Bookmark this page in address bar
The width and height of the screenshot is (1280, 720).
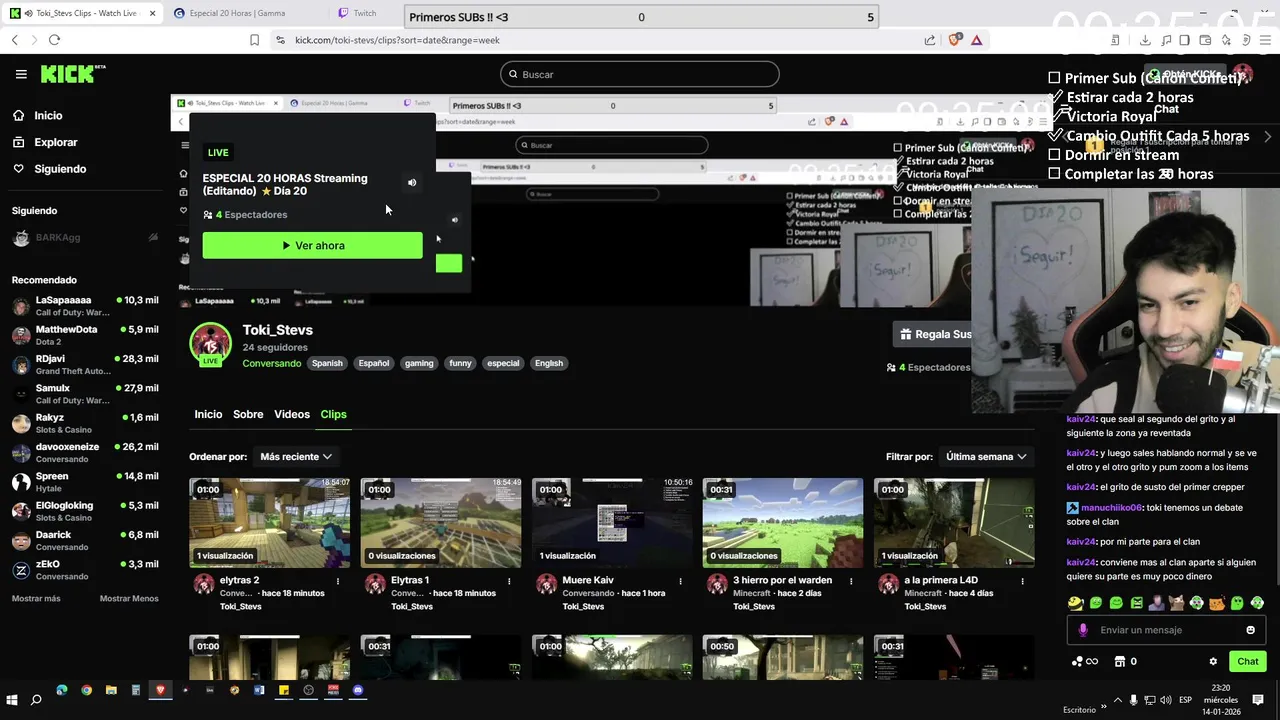point(254,40)
